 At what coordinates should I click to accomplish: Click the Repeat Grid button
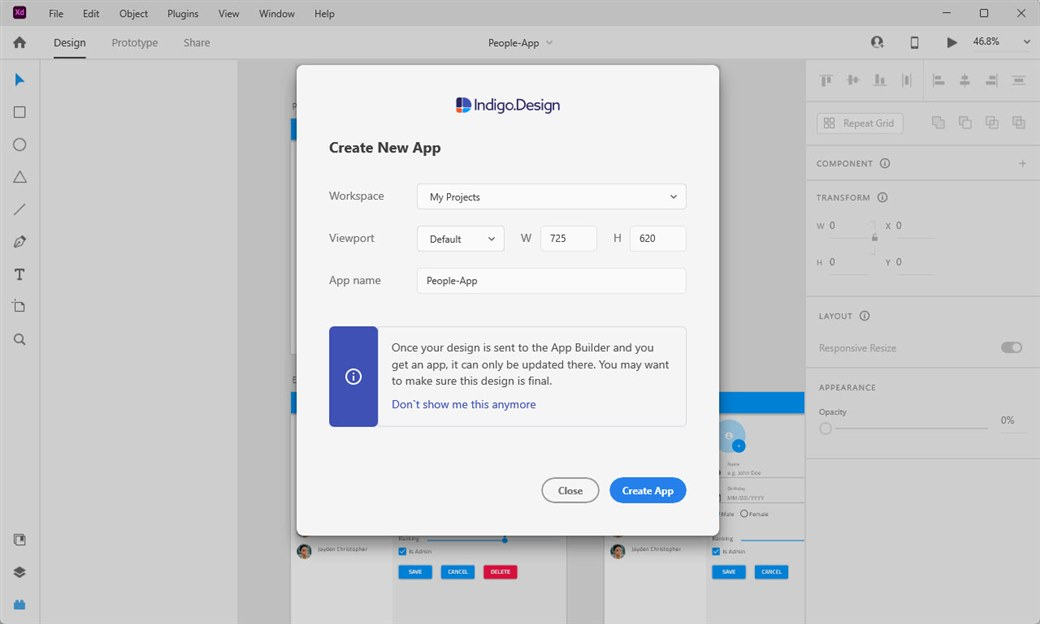[x=860, y=123]
